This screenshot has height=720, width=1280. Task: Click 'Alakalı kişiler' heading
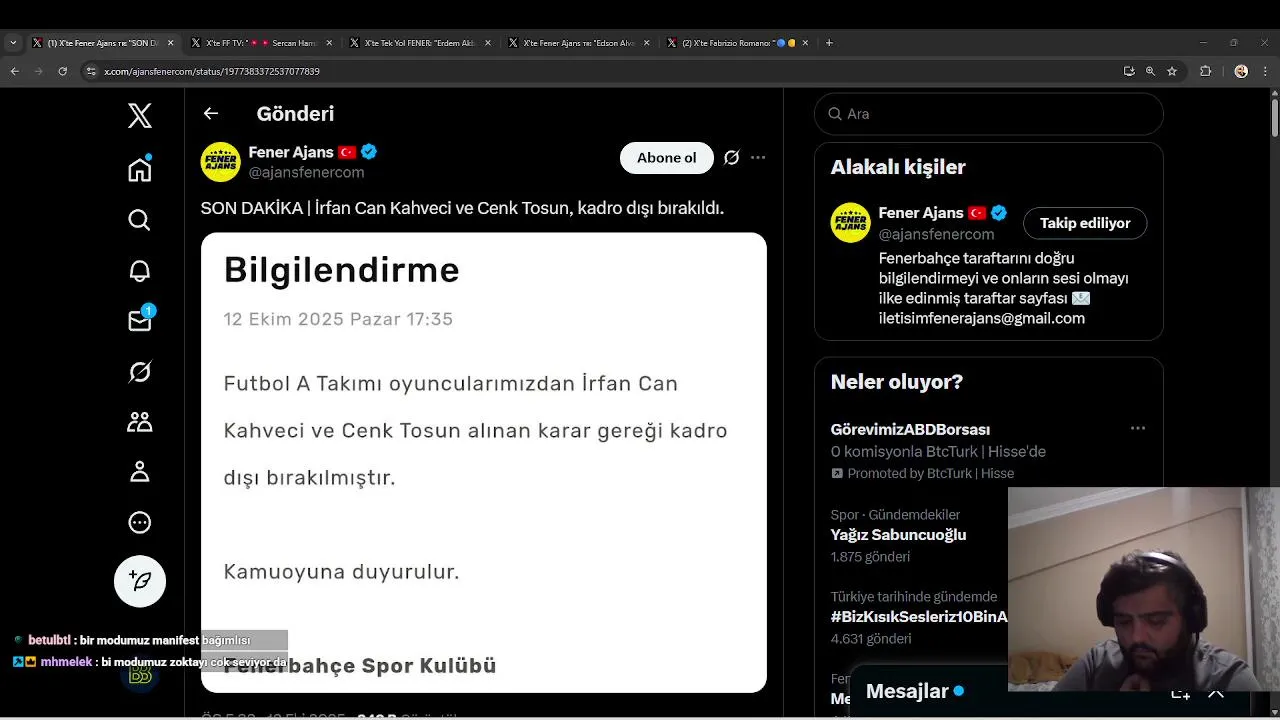pyautogui.click(x=898, y=167)
